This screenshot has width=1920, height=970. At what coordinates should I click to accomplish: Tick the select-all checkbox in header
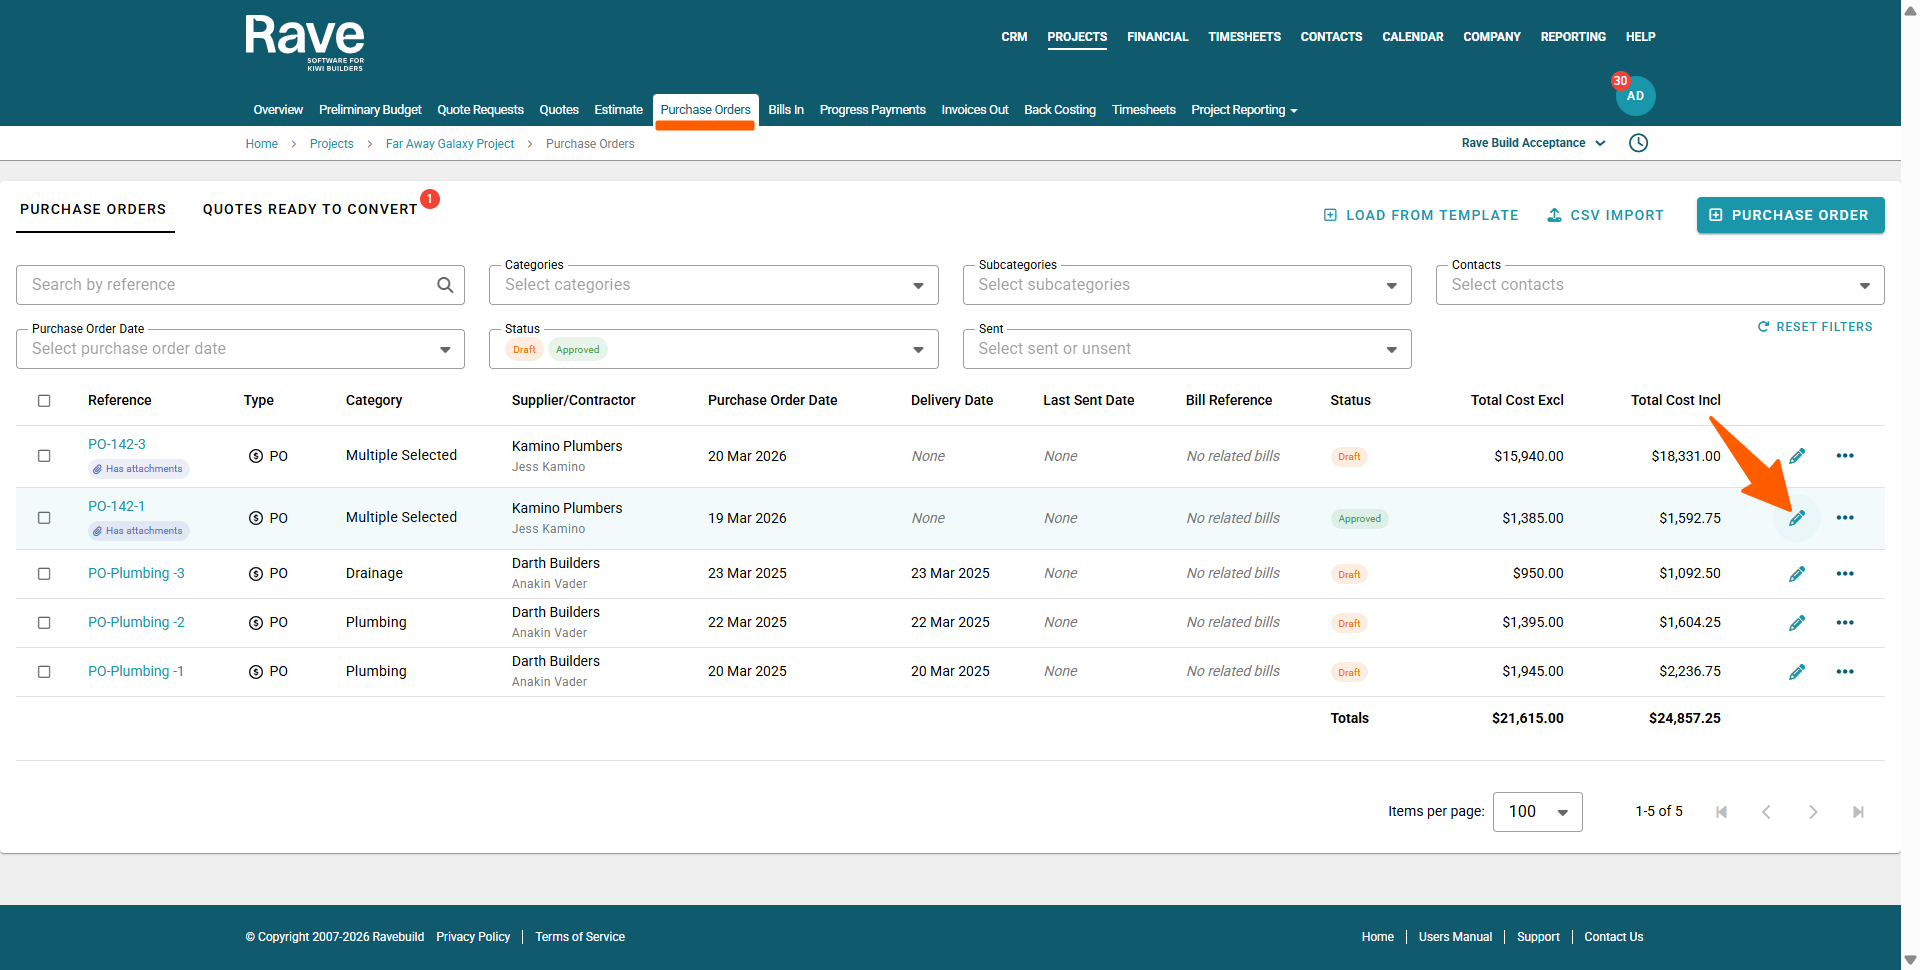click(44, 401)
